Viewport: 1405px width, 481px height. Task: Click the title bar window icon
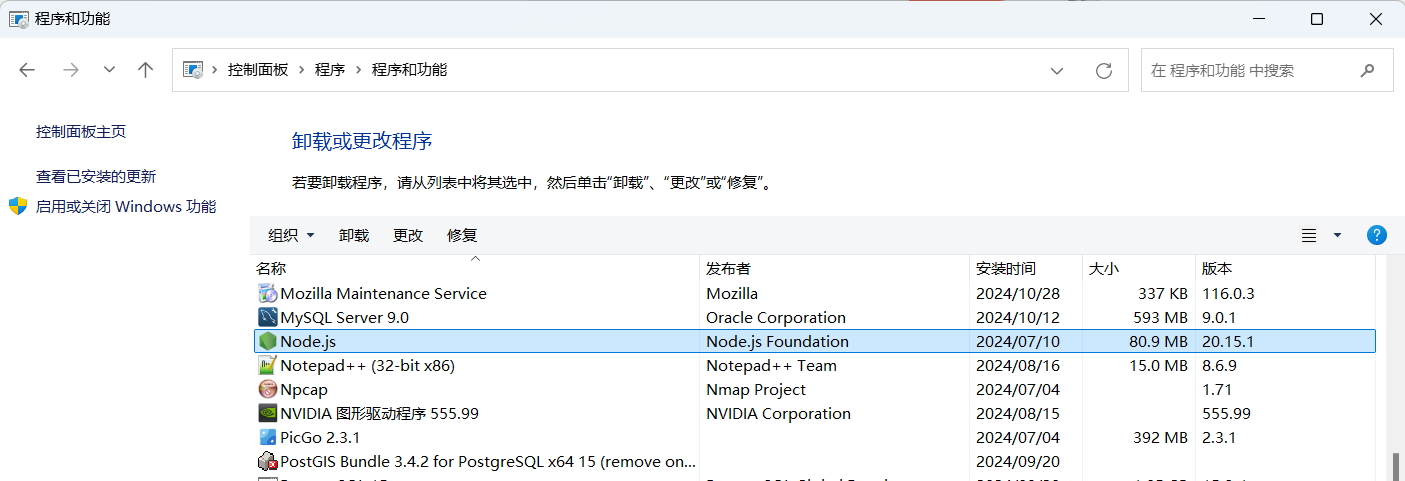(x=18, y=19)
